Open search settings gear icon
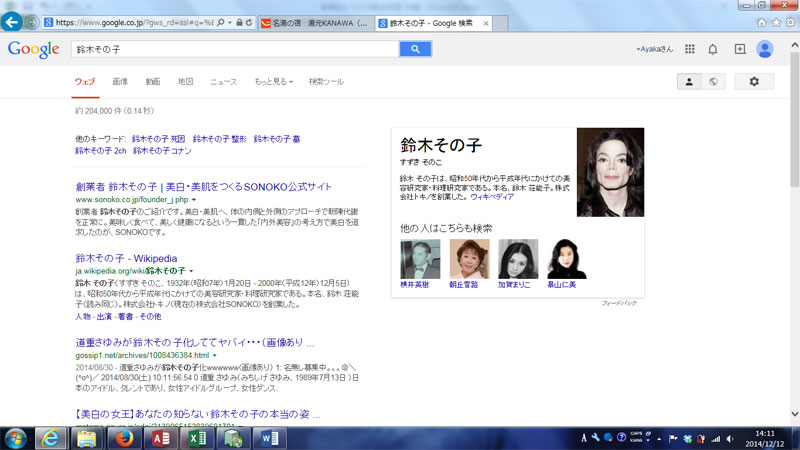 tap(754, 82)
